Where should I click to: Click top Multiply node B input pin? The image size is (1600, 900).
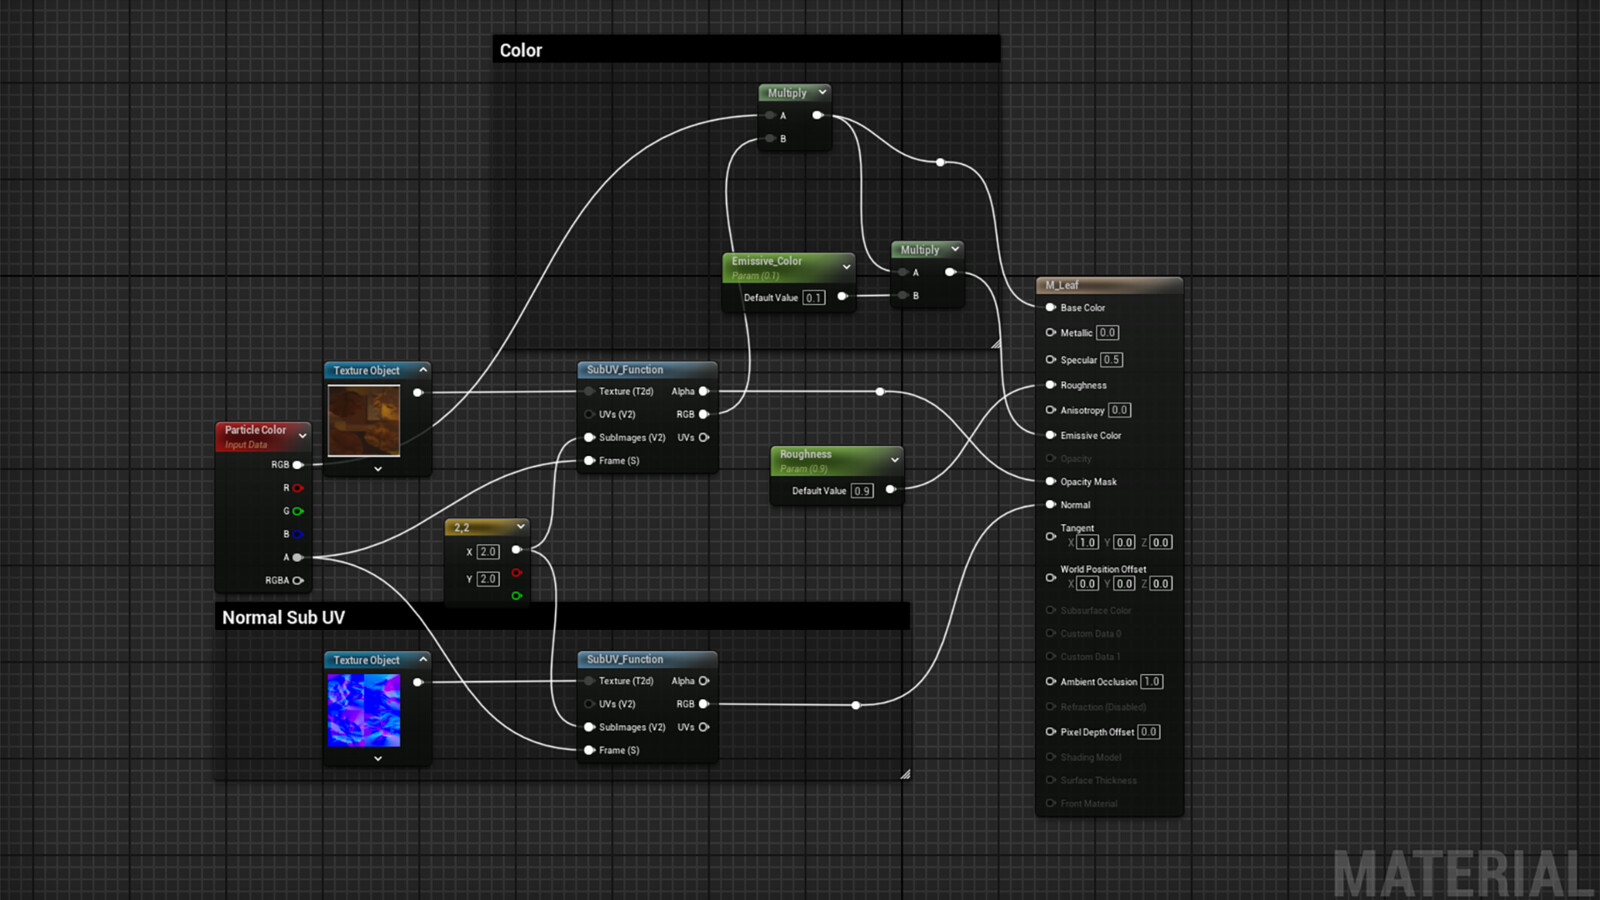click(769, 139)
